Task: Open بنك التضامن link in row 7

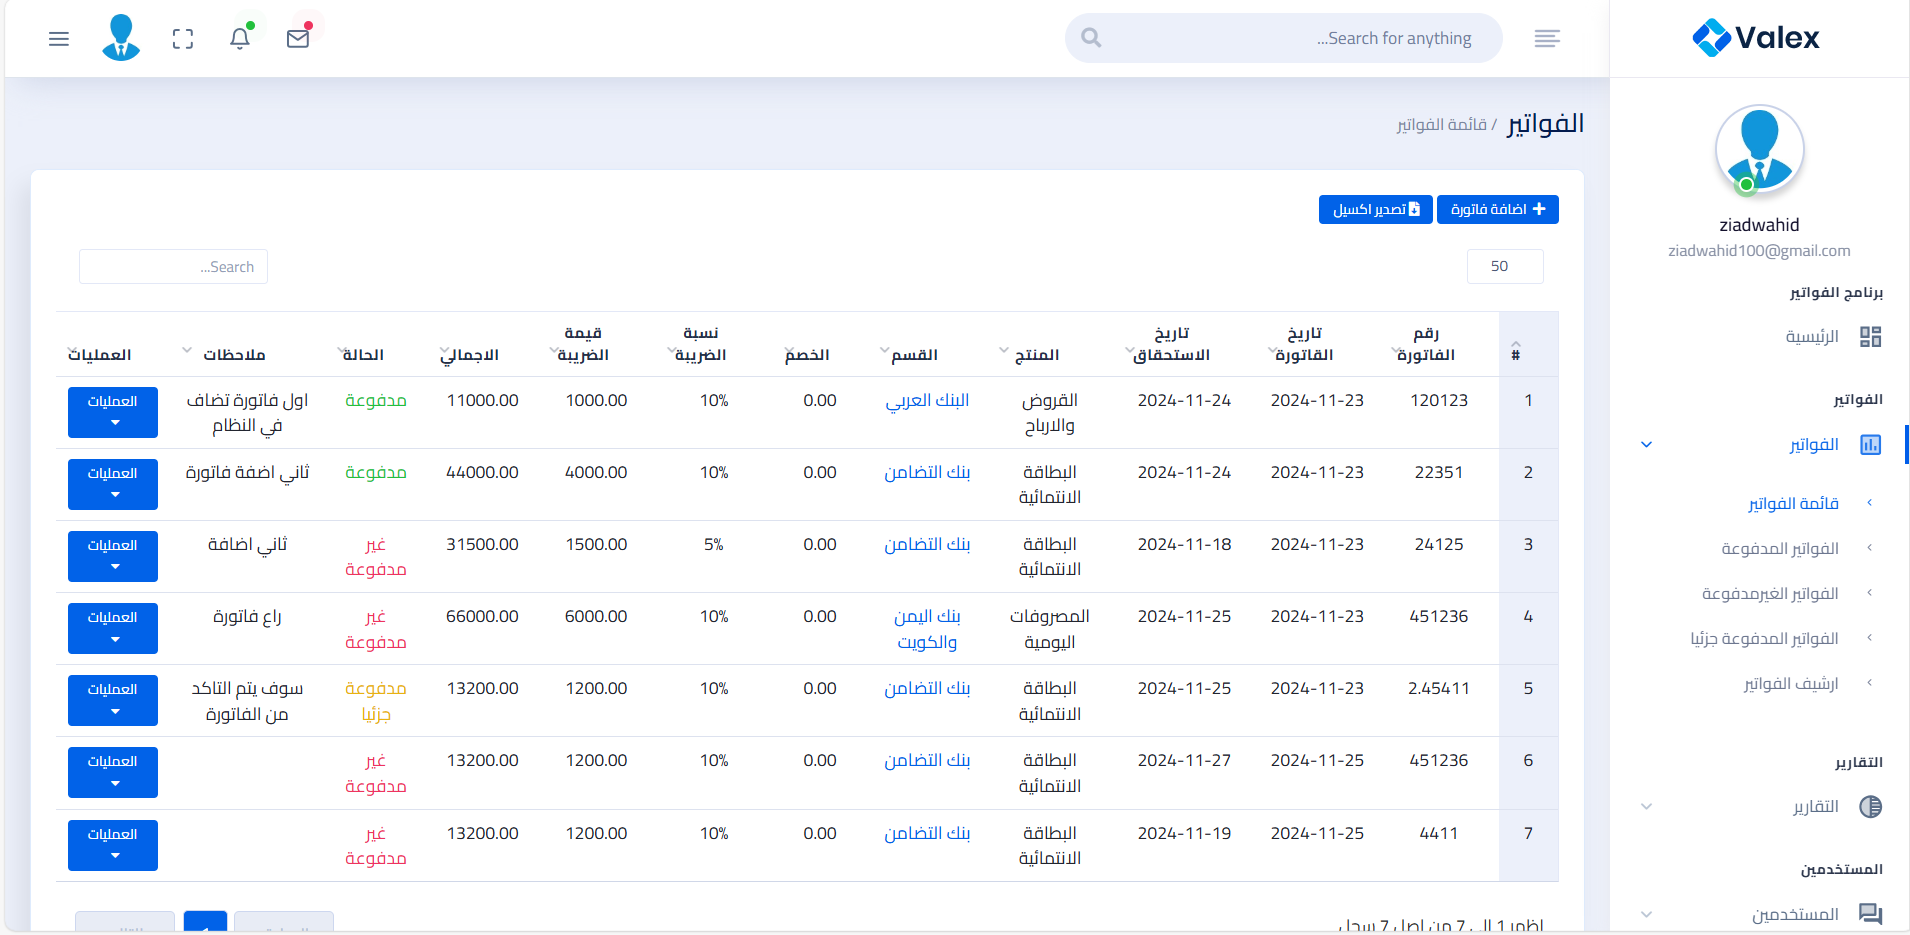Action: 927,834
